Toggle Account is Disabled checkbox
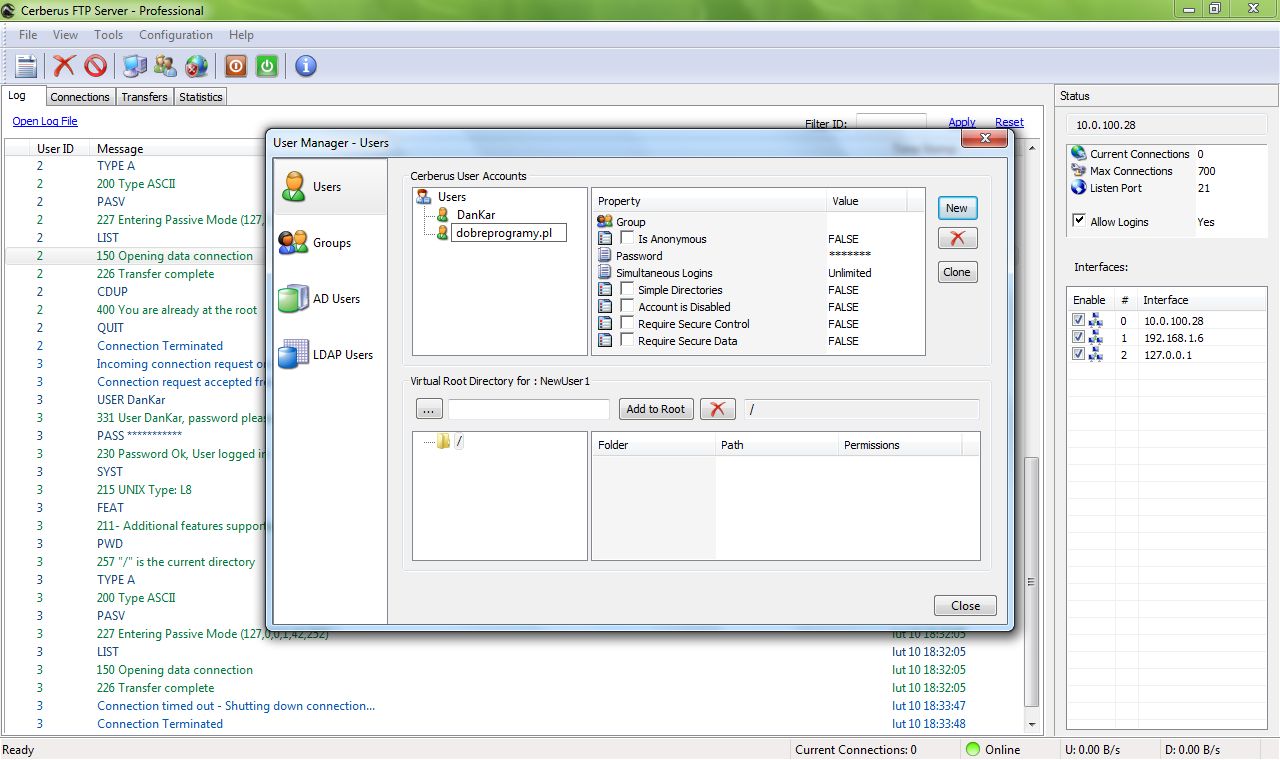Screen dimensions: 1280x760 tap(627, 306)
